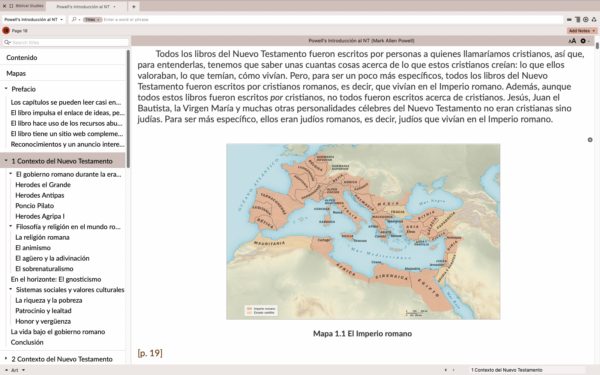
Task: Open the text size AA control
Action: pos(572,41)
